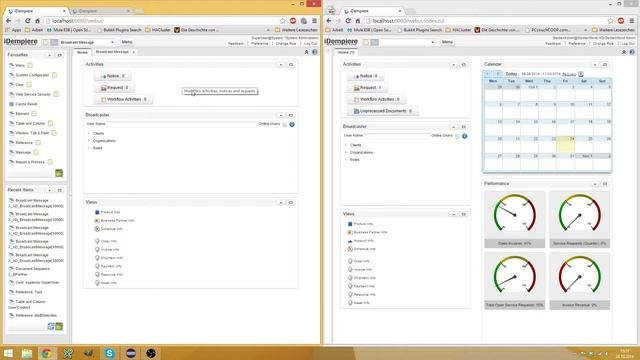Click Invoice Revenue performance gauge

point(580,281)
